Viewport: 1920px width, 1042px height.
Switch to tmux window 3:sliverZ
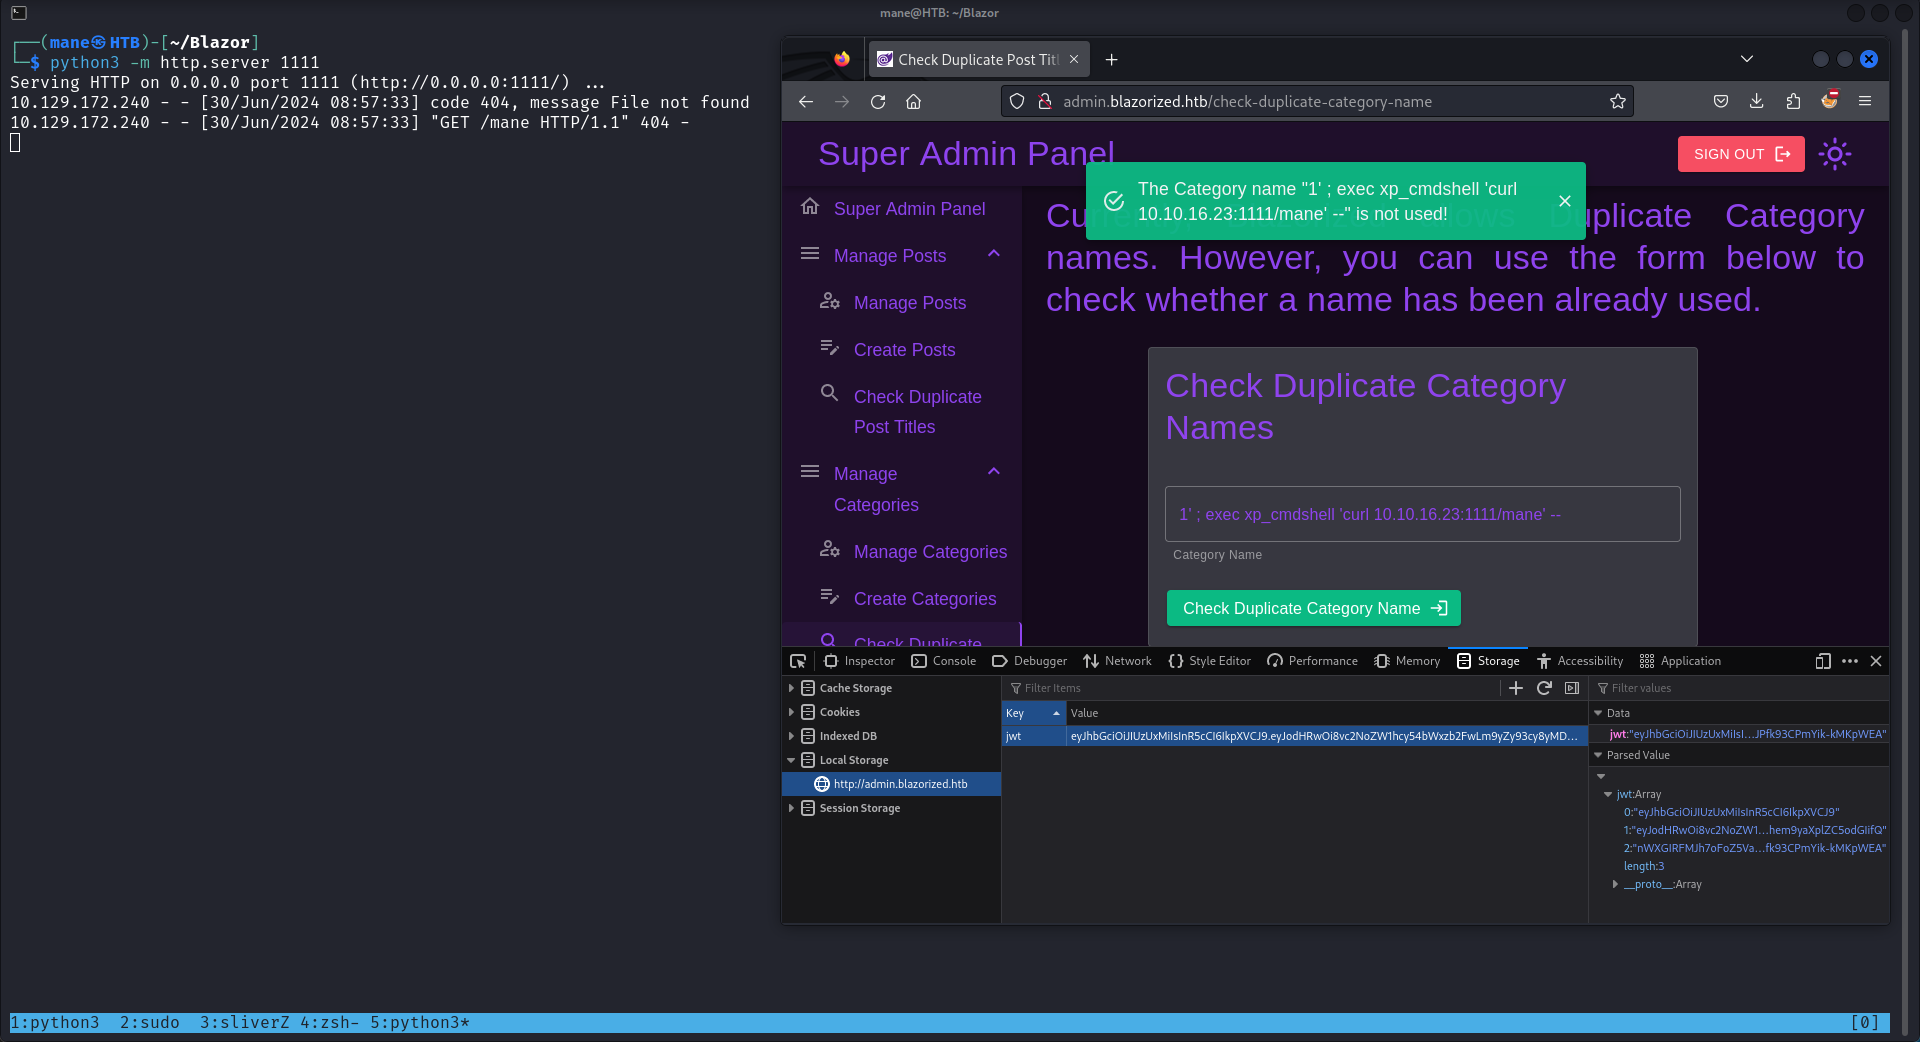coord(244,1022)
